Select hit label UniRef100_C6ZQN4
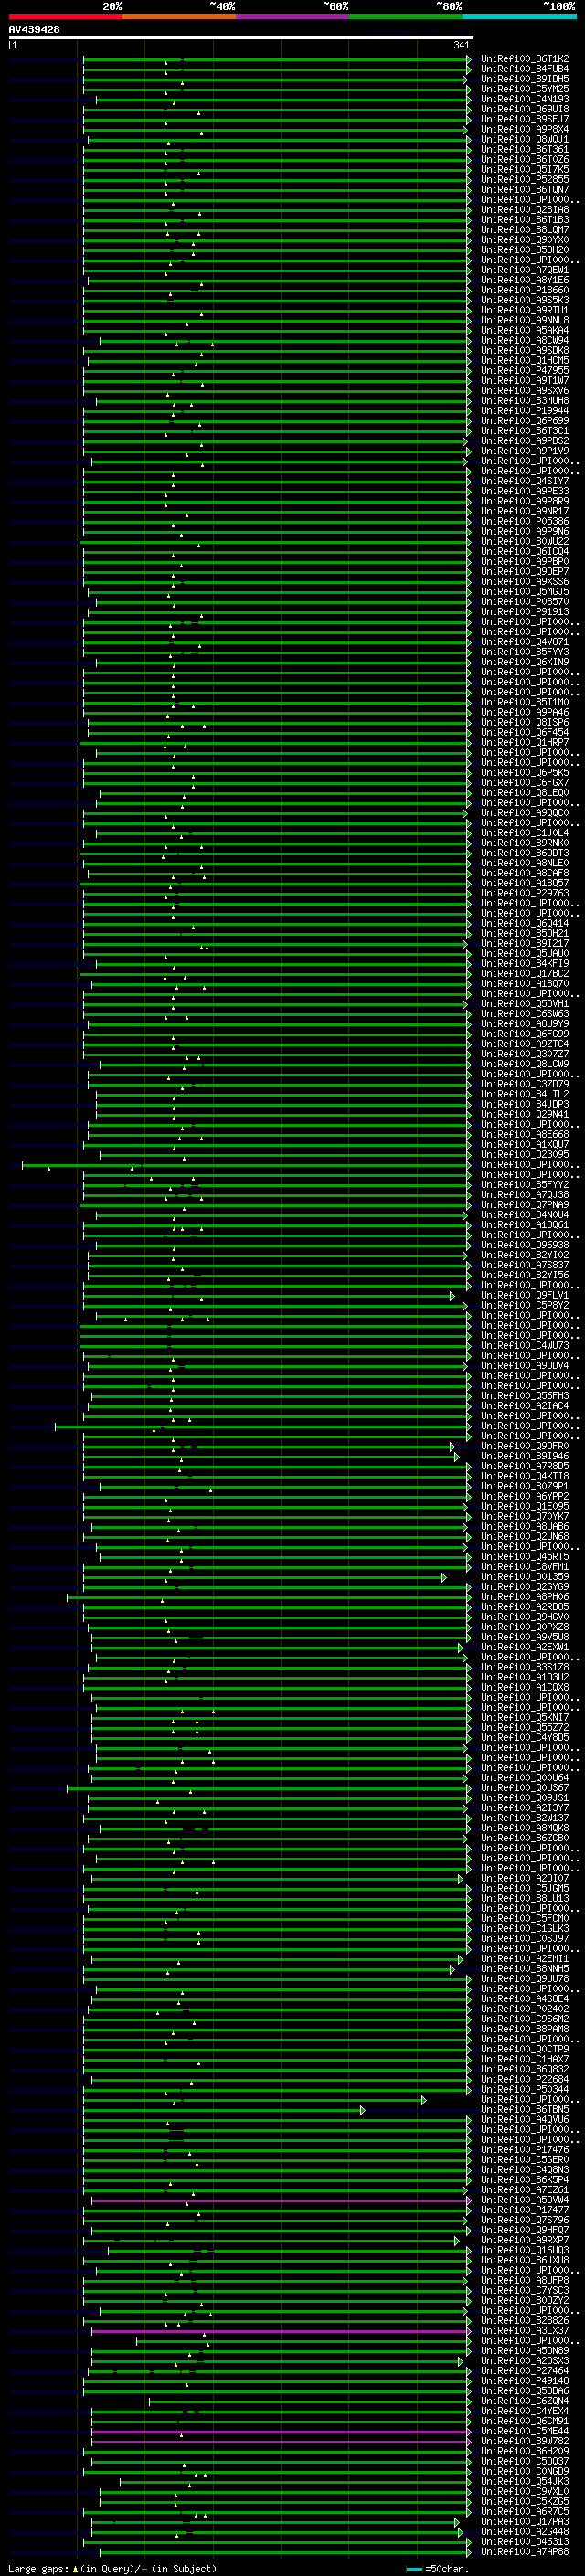Screen dimensions: 585x2576 click(x=524, y=2401)
